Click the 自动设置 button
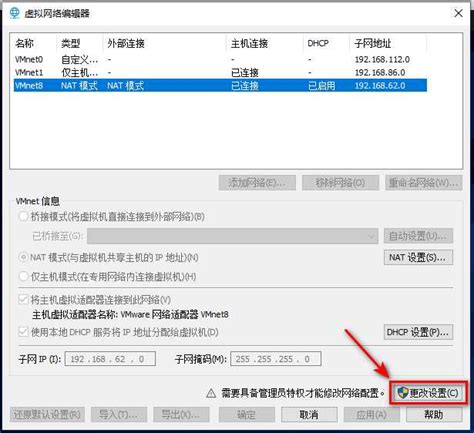The image size is (474, 433). pyautogui.click(x=418, y=236)
